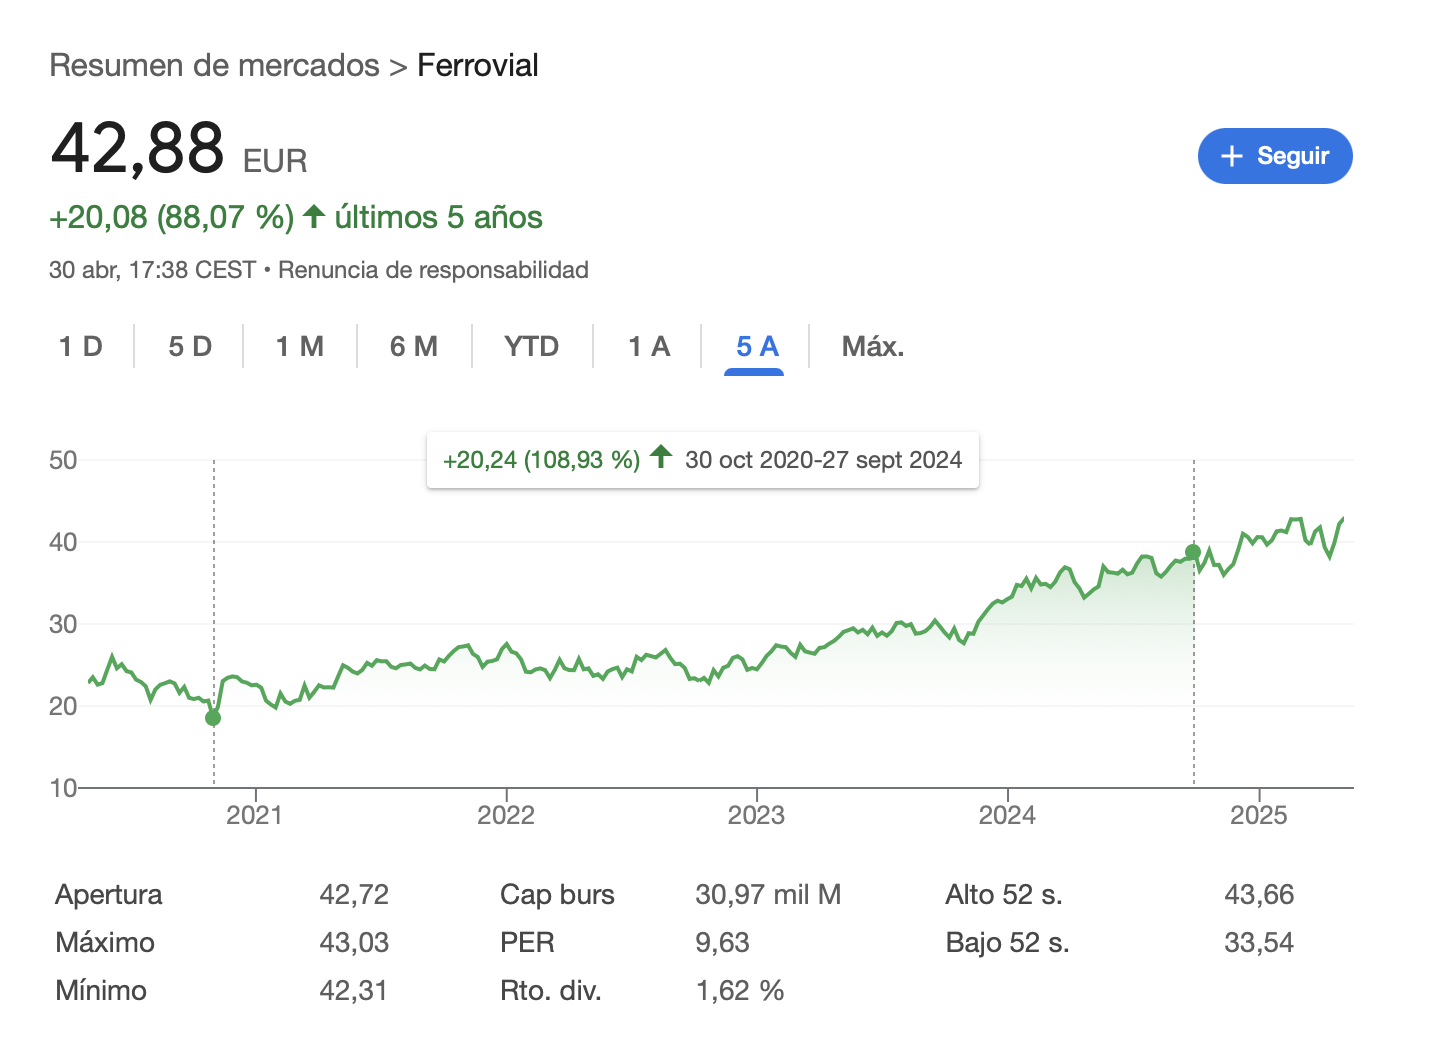
Task: Click the 2025 x-axis label
Action: pyautogui.click(x=1259, y=815)
